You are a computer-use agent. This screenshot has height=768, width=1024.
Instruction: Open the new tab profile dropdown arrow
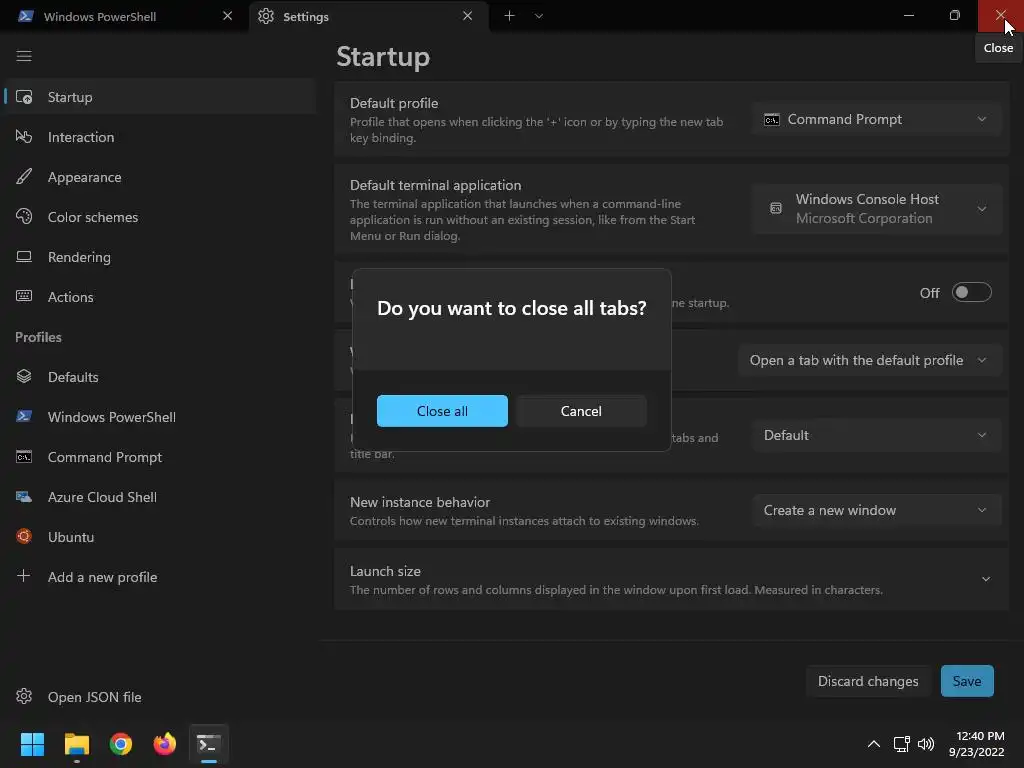[539, 16]
